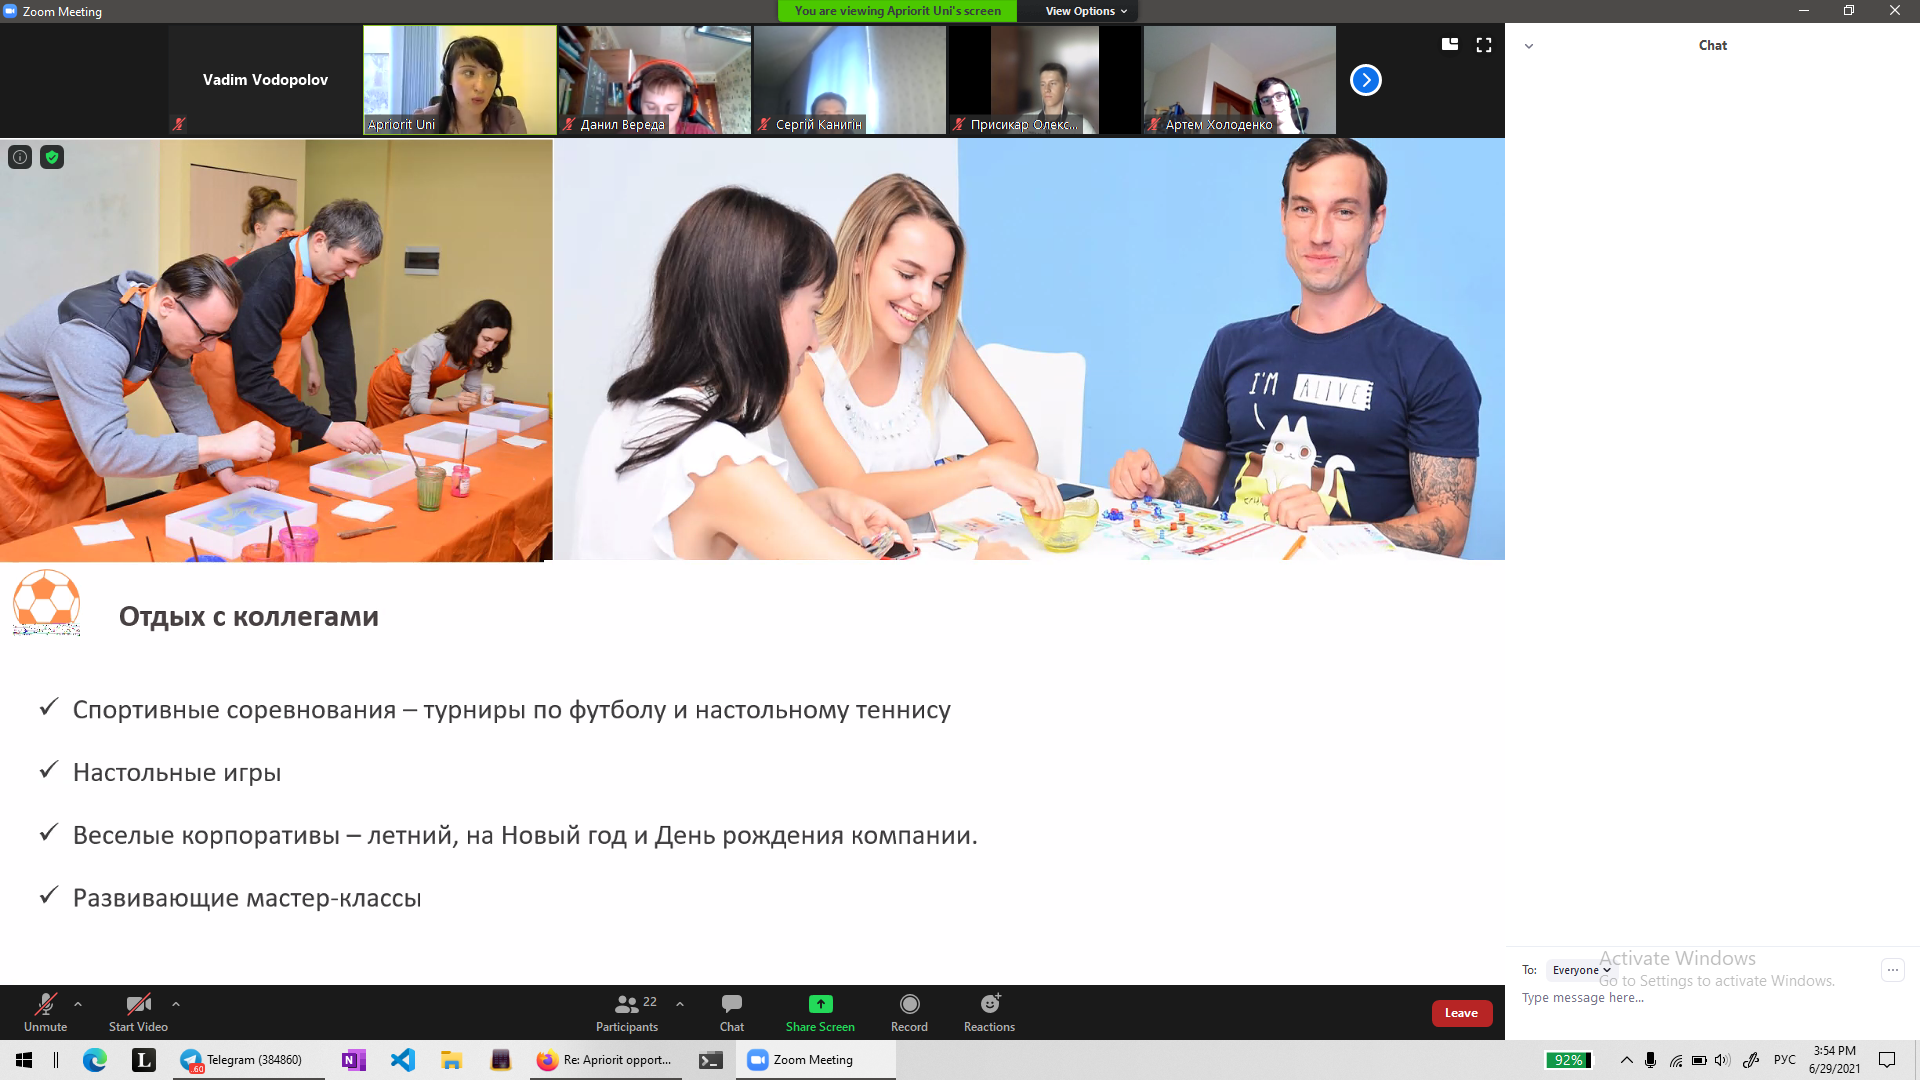Open the network tray icon
Viewport: 1920px width, 1080px height.
(1676, 1060)
